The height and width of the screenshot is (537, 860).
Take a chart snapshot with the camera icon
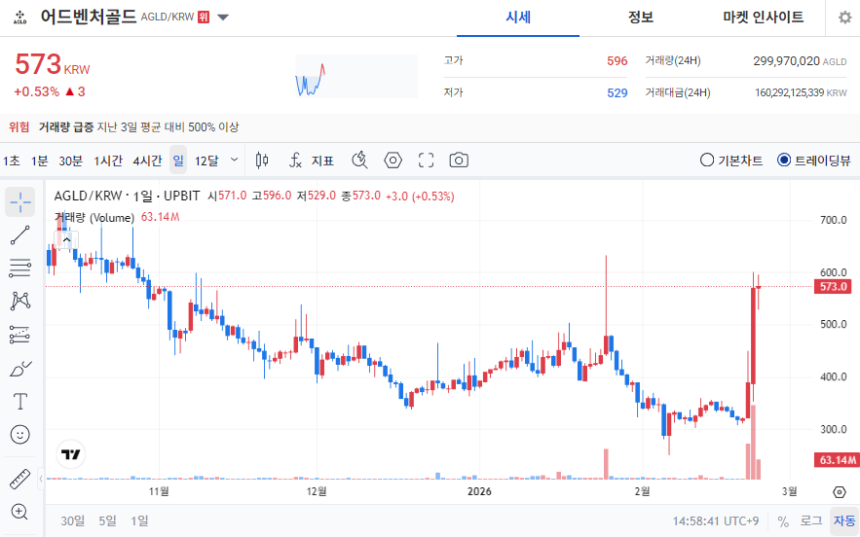point(459,160)
